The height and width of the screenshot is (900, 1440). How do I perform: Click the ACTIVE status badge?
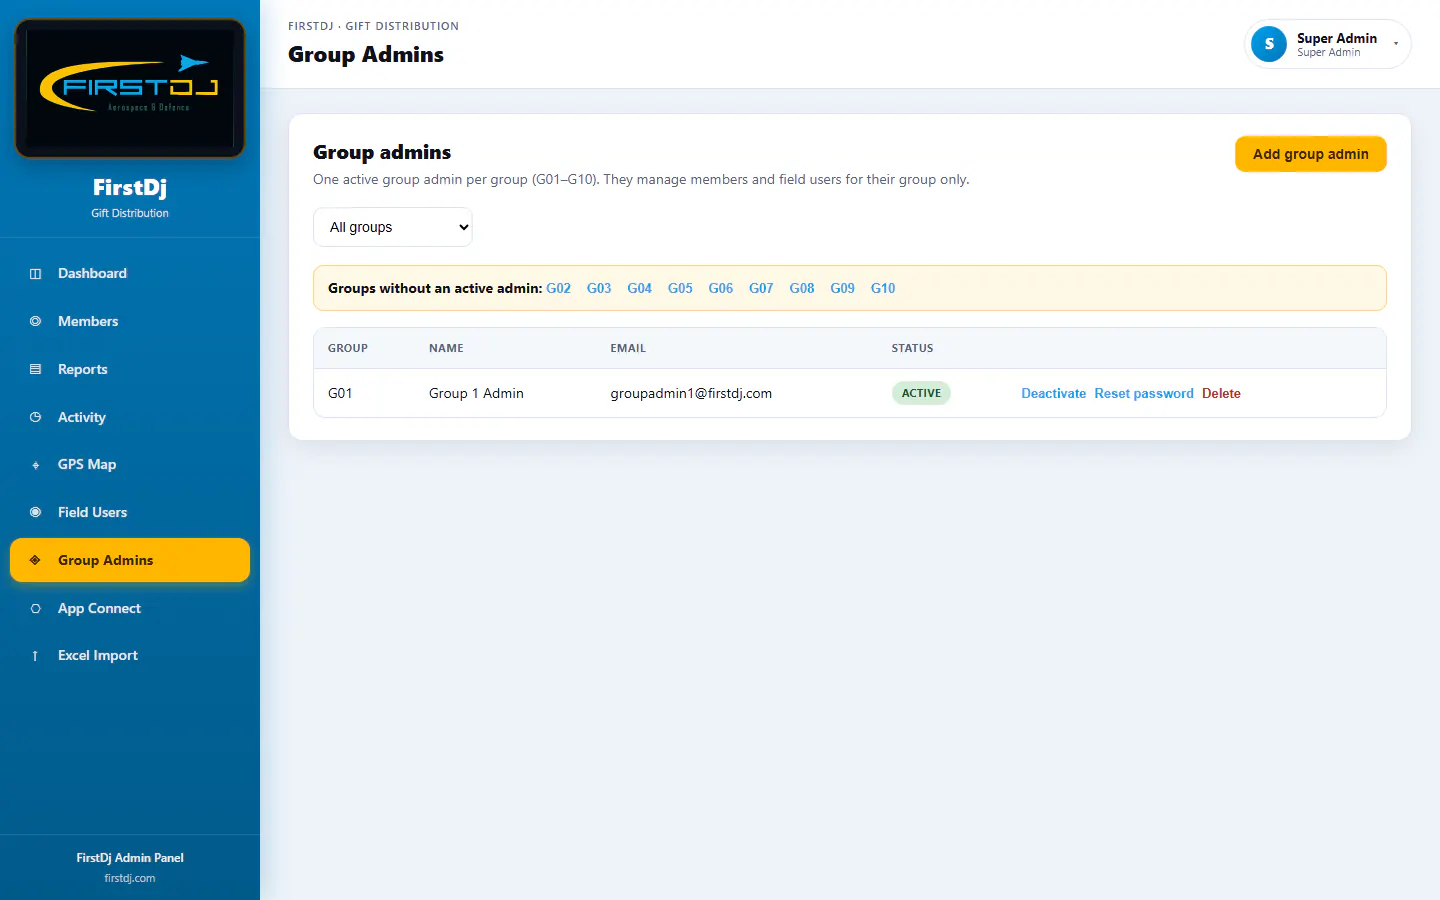point(921,394)
